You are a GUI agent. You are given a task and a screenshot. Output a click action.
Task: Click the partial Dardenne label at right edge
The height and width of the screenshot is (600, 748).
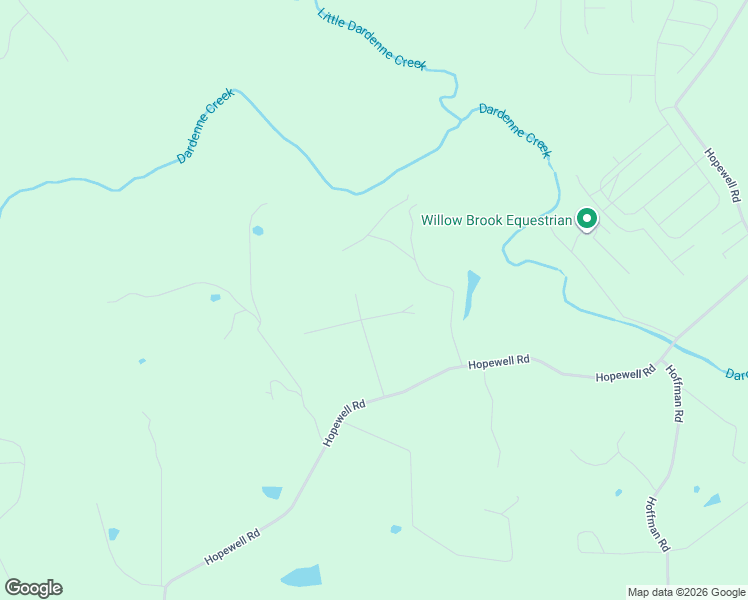point(737,374)
